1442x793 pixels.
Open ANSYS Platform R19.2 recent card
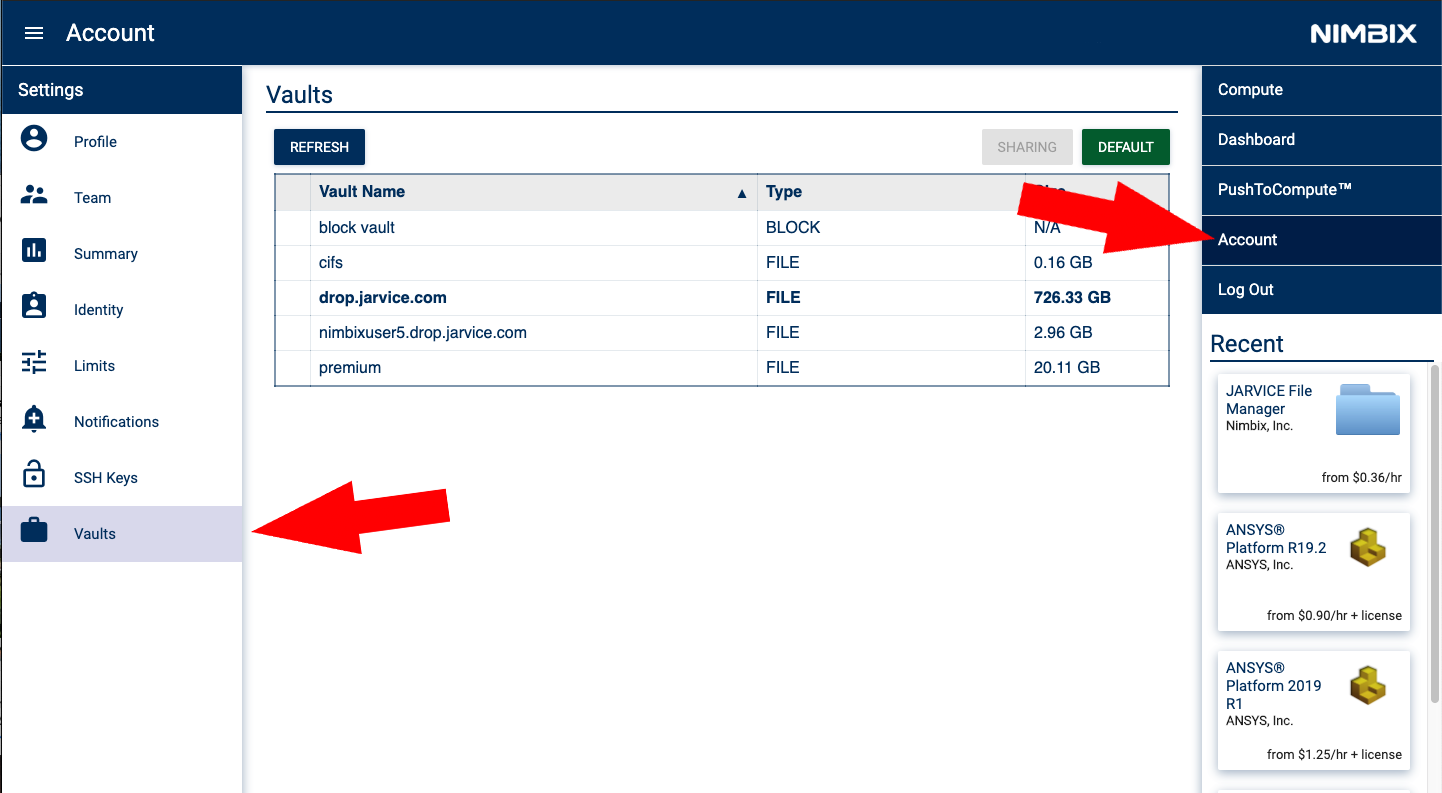point(1314,572)
